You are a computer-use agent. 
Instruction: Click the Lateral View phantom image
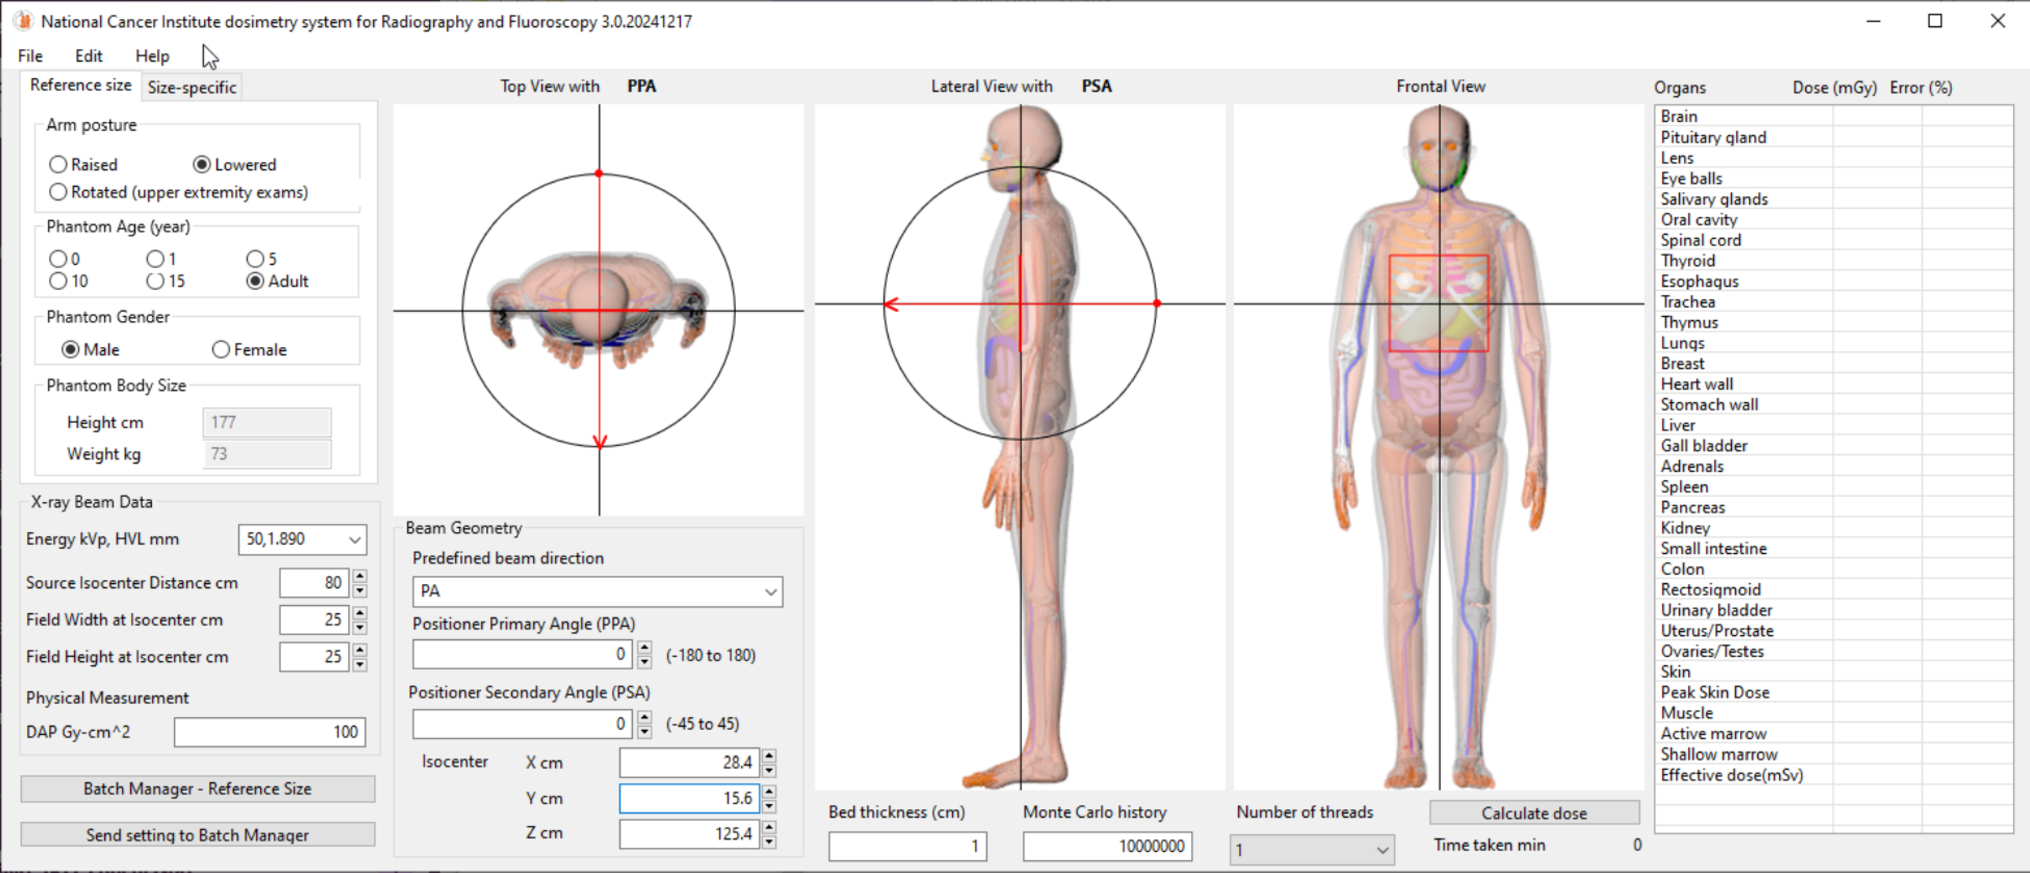pos(1020,447)
